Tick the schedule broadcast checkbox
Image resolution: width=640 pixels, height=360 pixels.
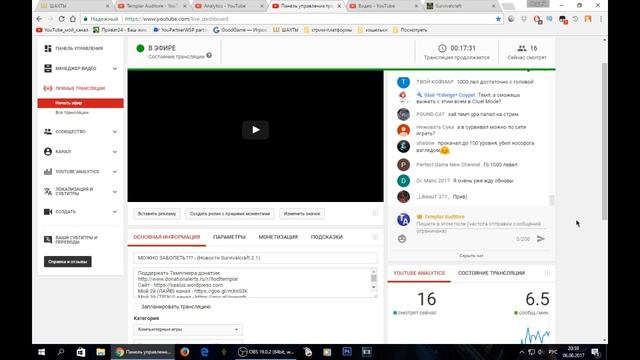(136, 307)
